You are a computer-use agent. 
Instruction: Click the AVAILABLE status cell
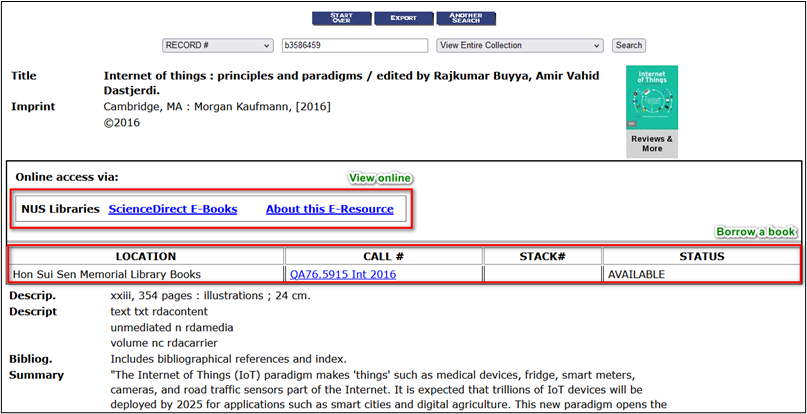pos(700,274)
